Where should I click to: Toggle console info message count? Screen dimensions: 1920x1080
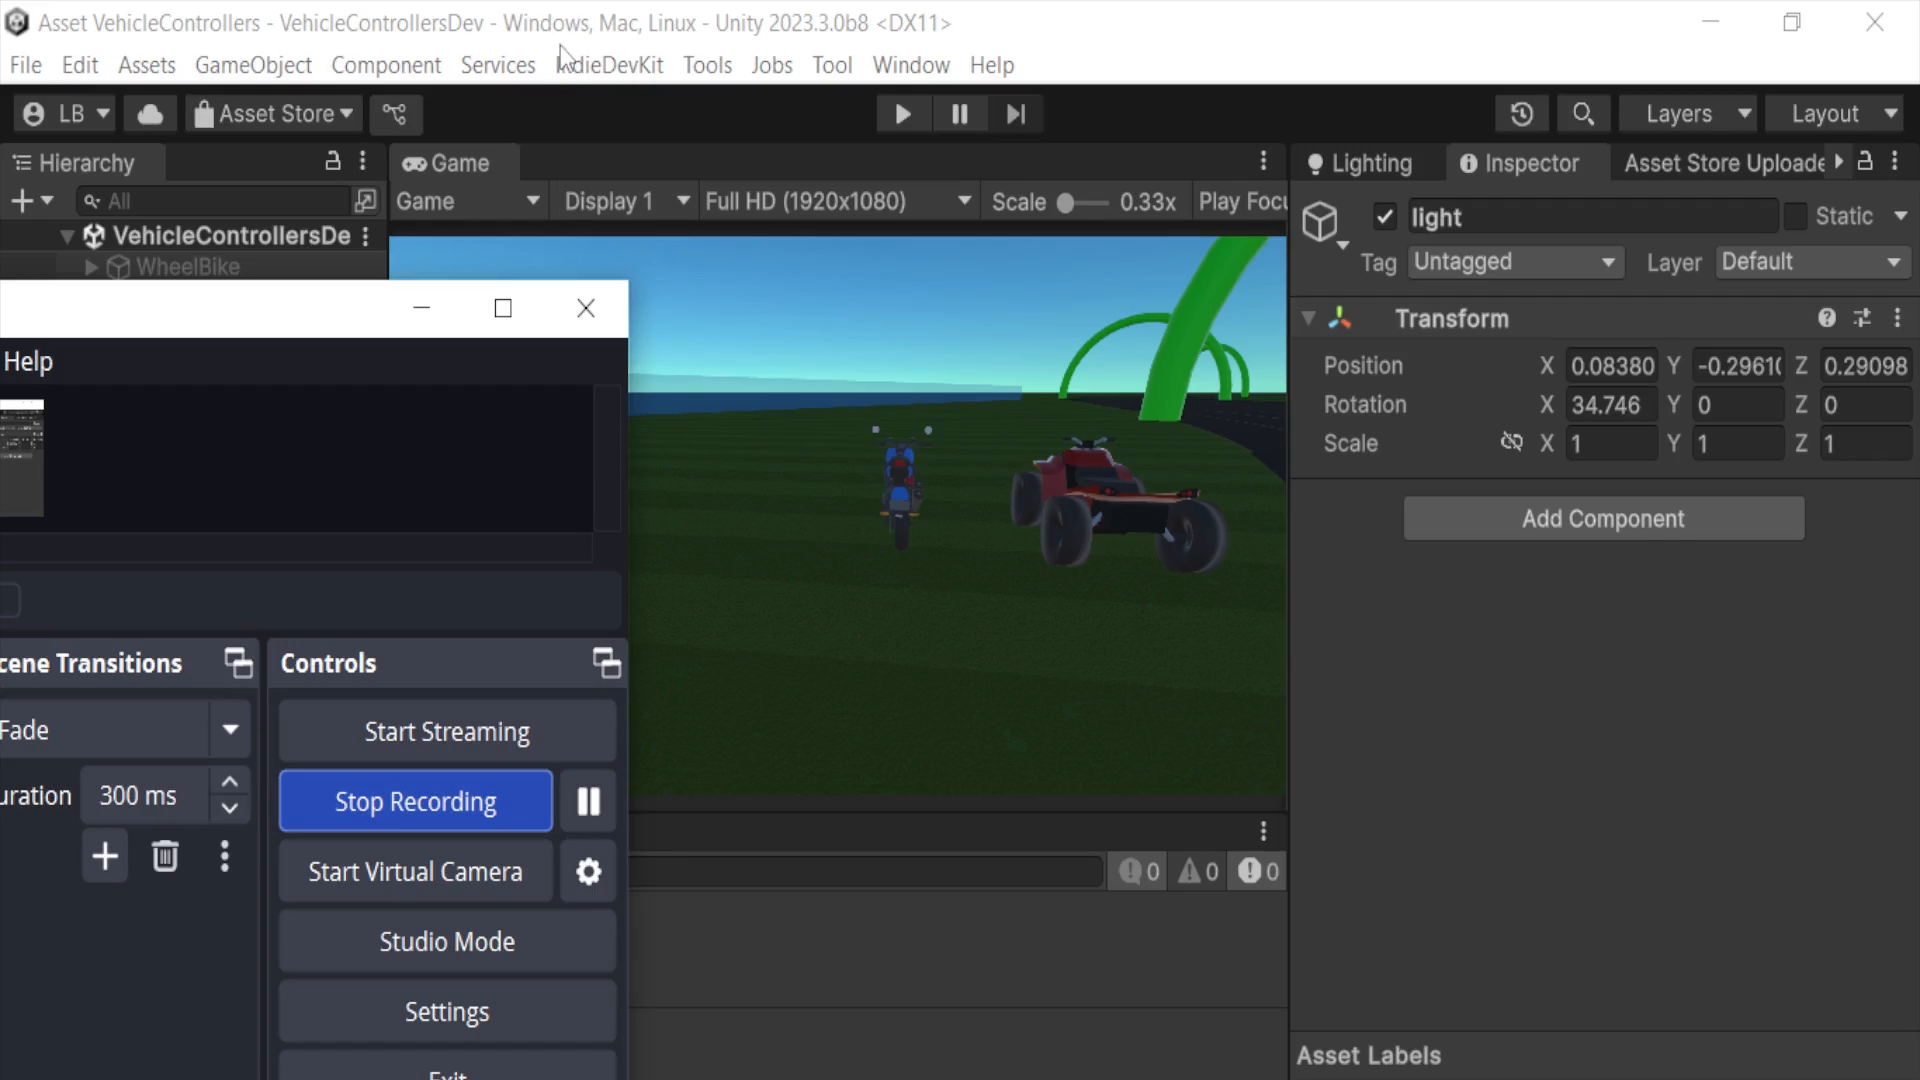coord(1140,872)
